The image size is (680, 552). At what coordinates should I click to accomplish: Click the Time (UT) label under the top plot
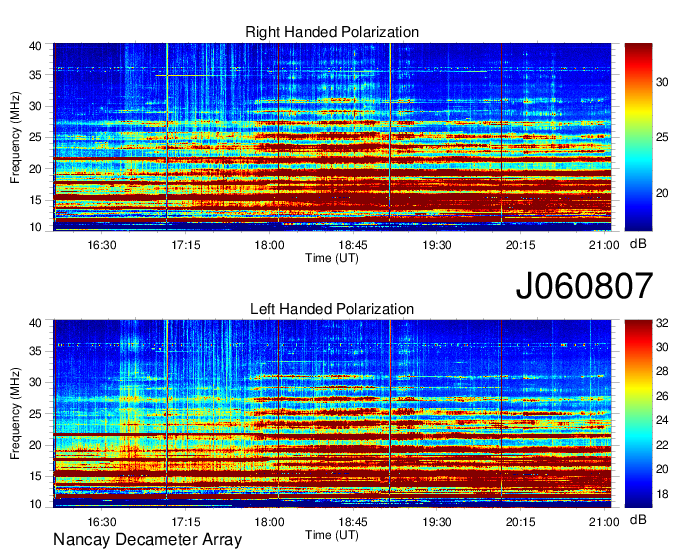point(332,258)
